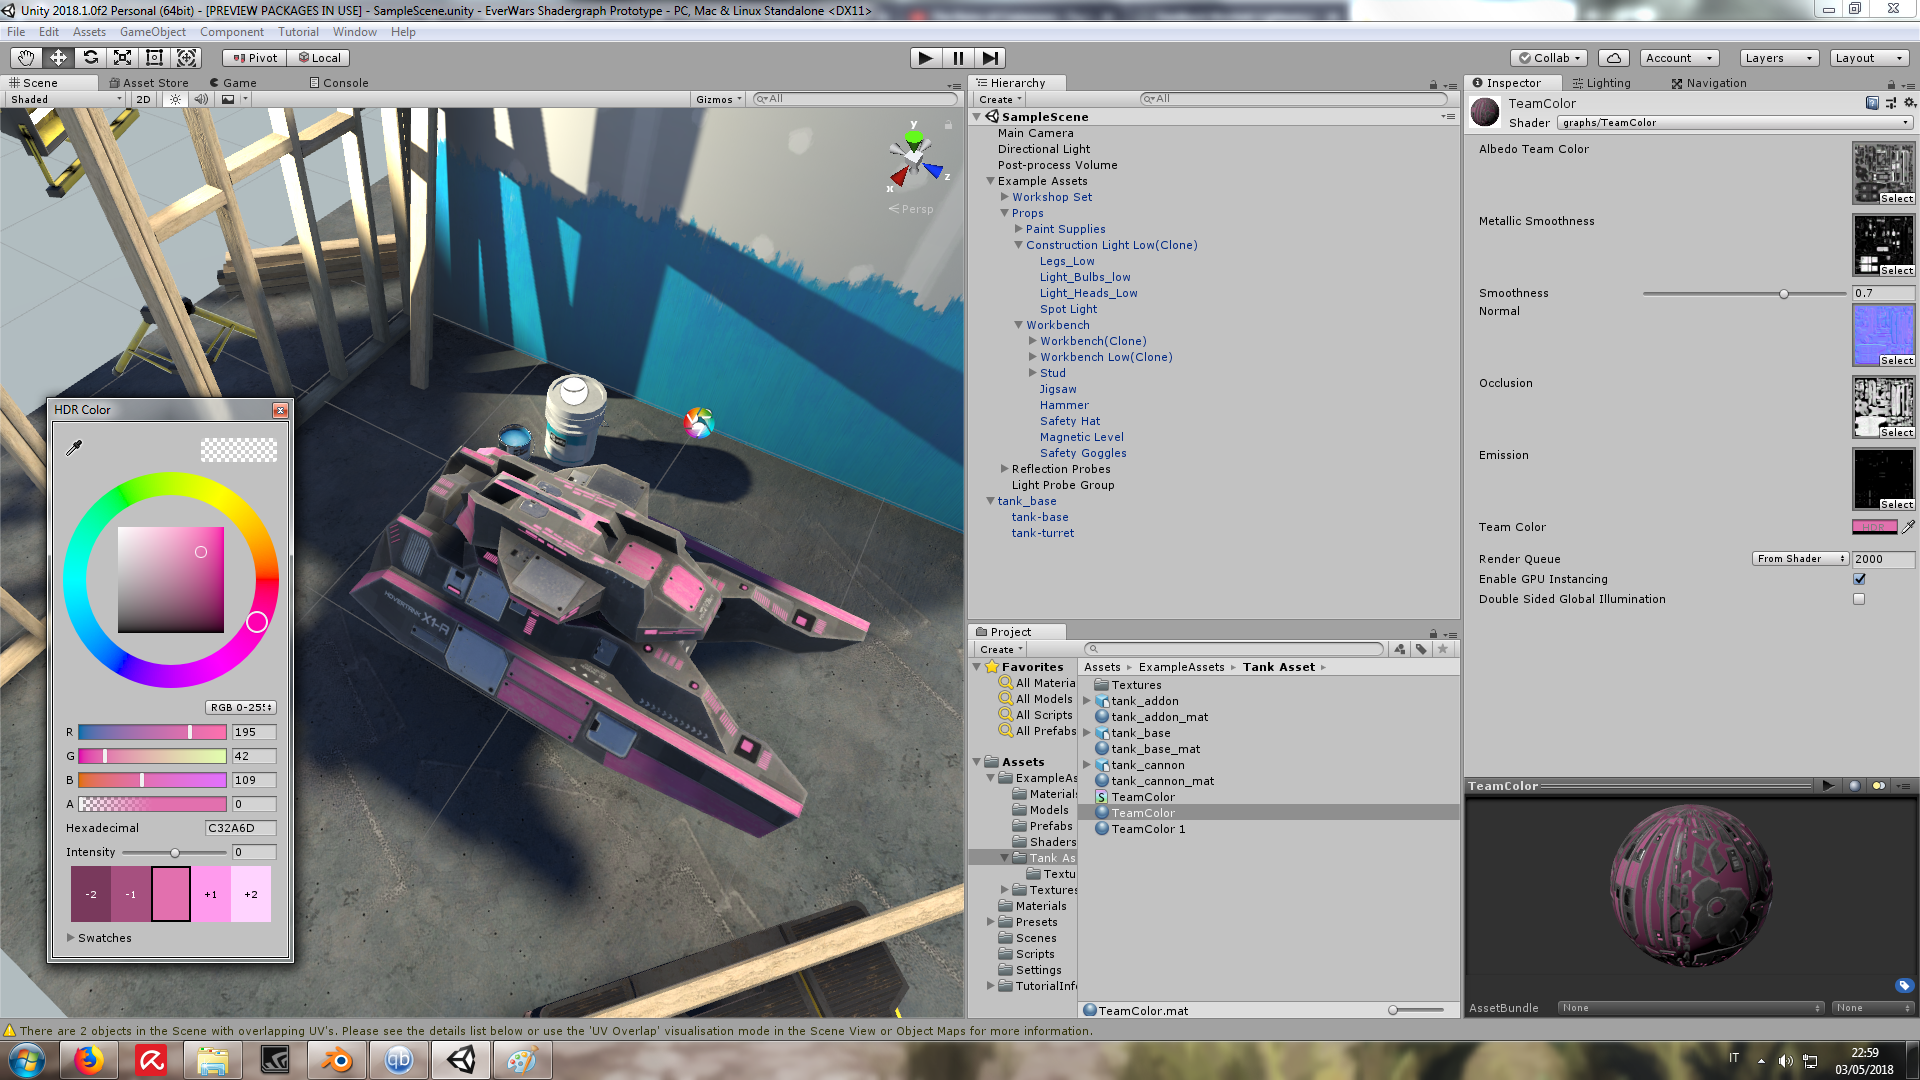Image resolution: width=1920 pixels, height=1080 pixels.
Task: Toggle 2D view mode
Action: [x=143, y=99]
